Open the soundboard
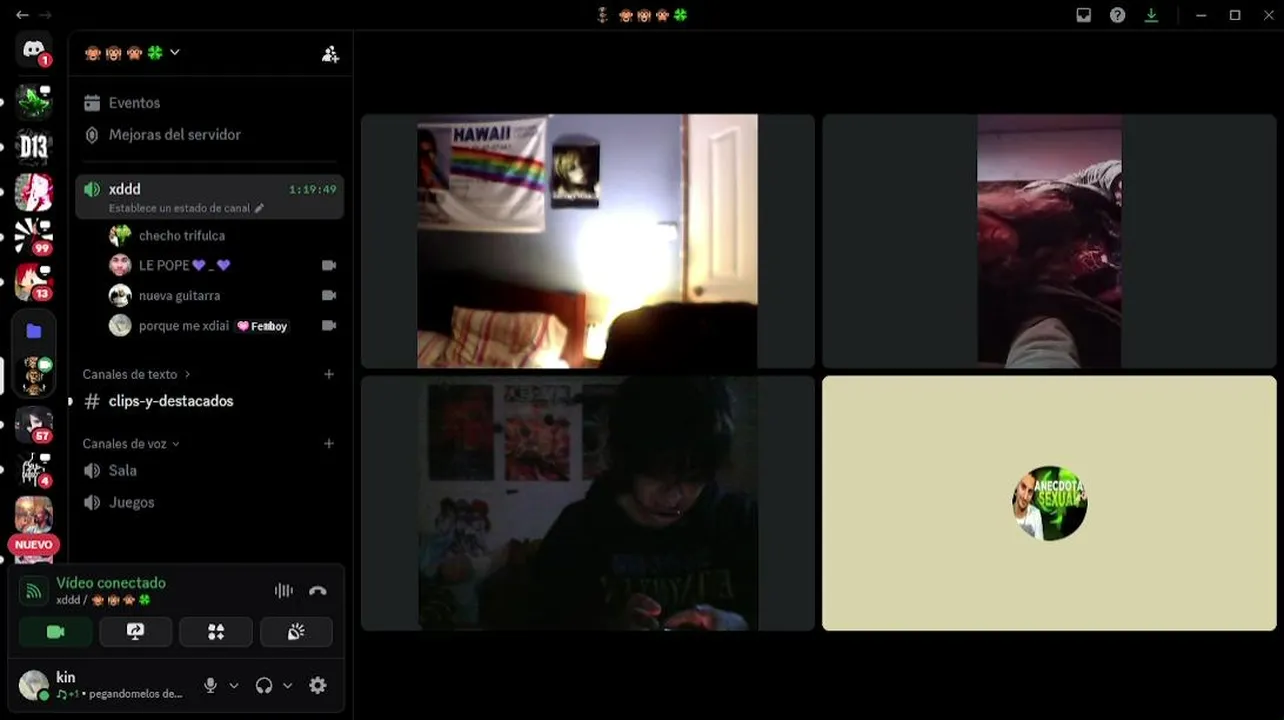Screen dimensions: 1284x720 pos(296,632)
